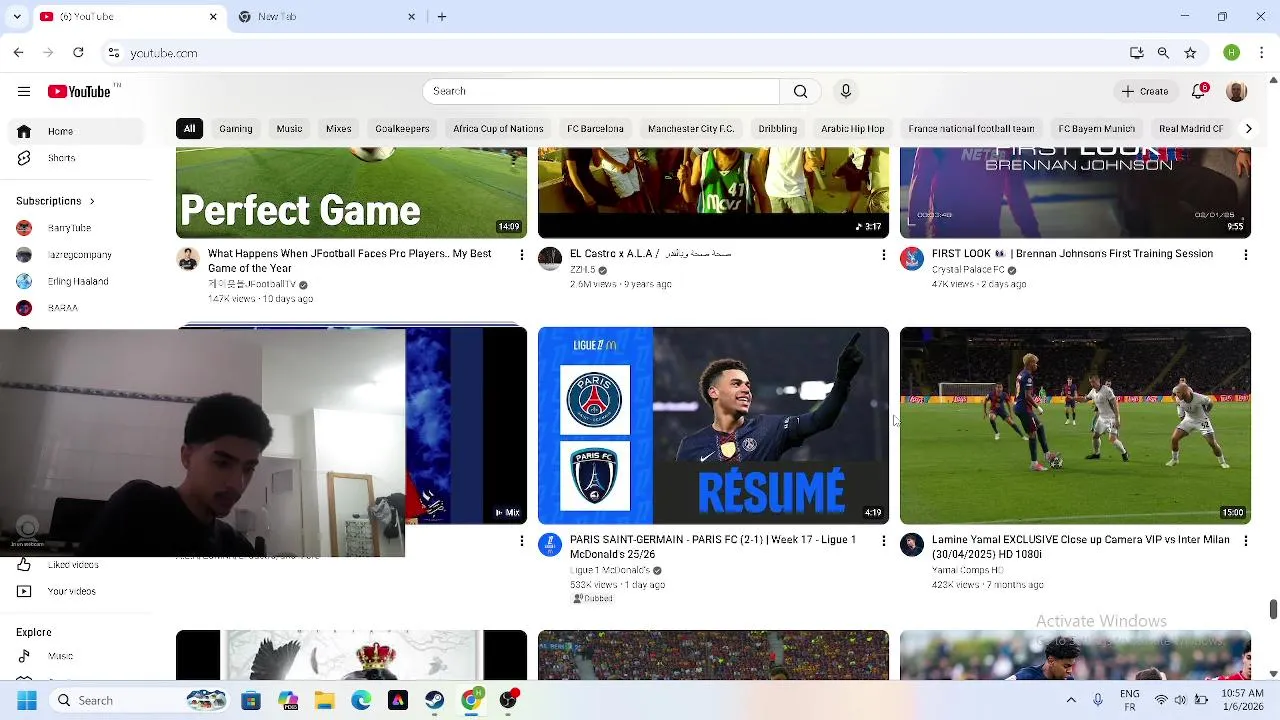Select the Music filter chip

[289, 128]
